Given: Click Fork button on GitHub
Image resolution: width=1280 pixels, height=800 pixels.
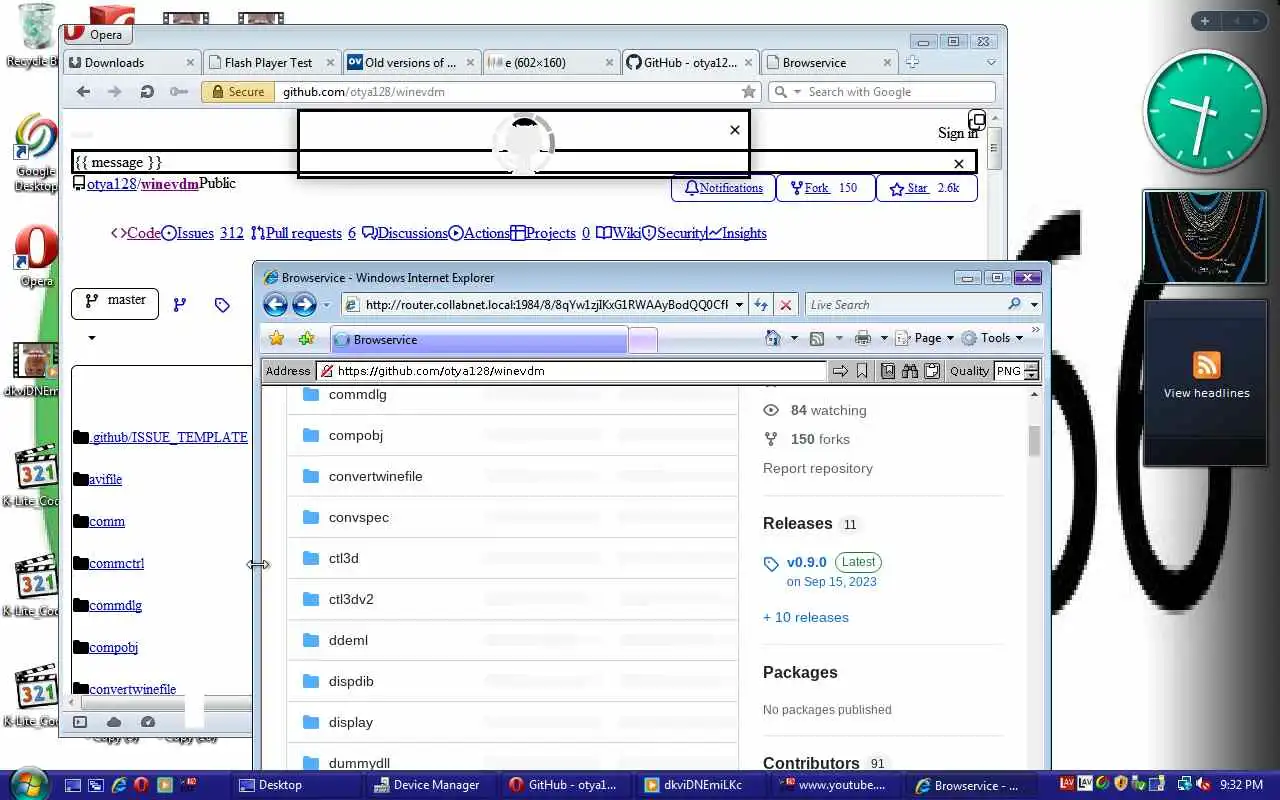Looking at the screenshot, I should [x=824, y=188].
